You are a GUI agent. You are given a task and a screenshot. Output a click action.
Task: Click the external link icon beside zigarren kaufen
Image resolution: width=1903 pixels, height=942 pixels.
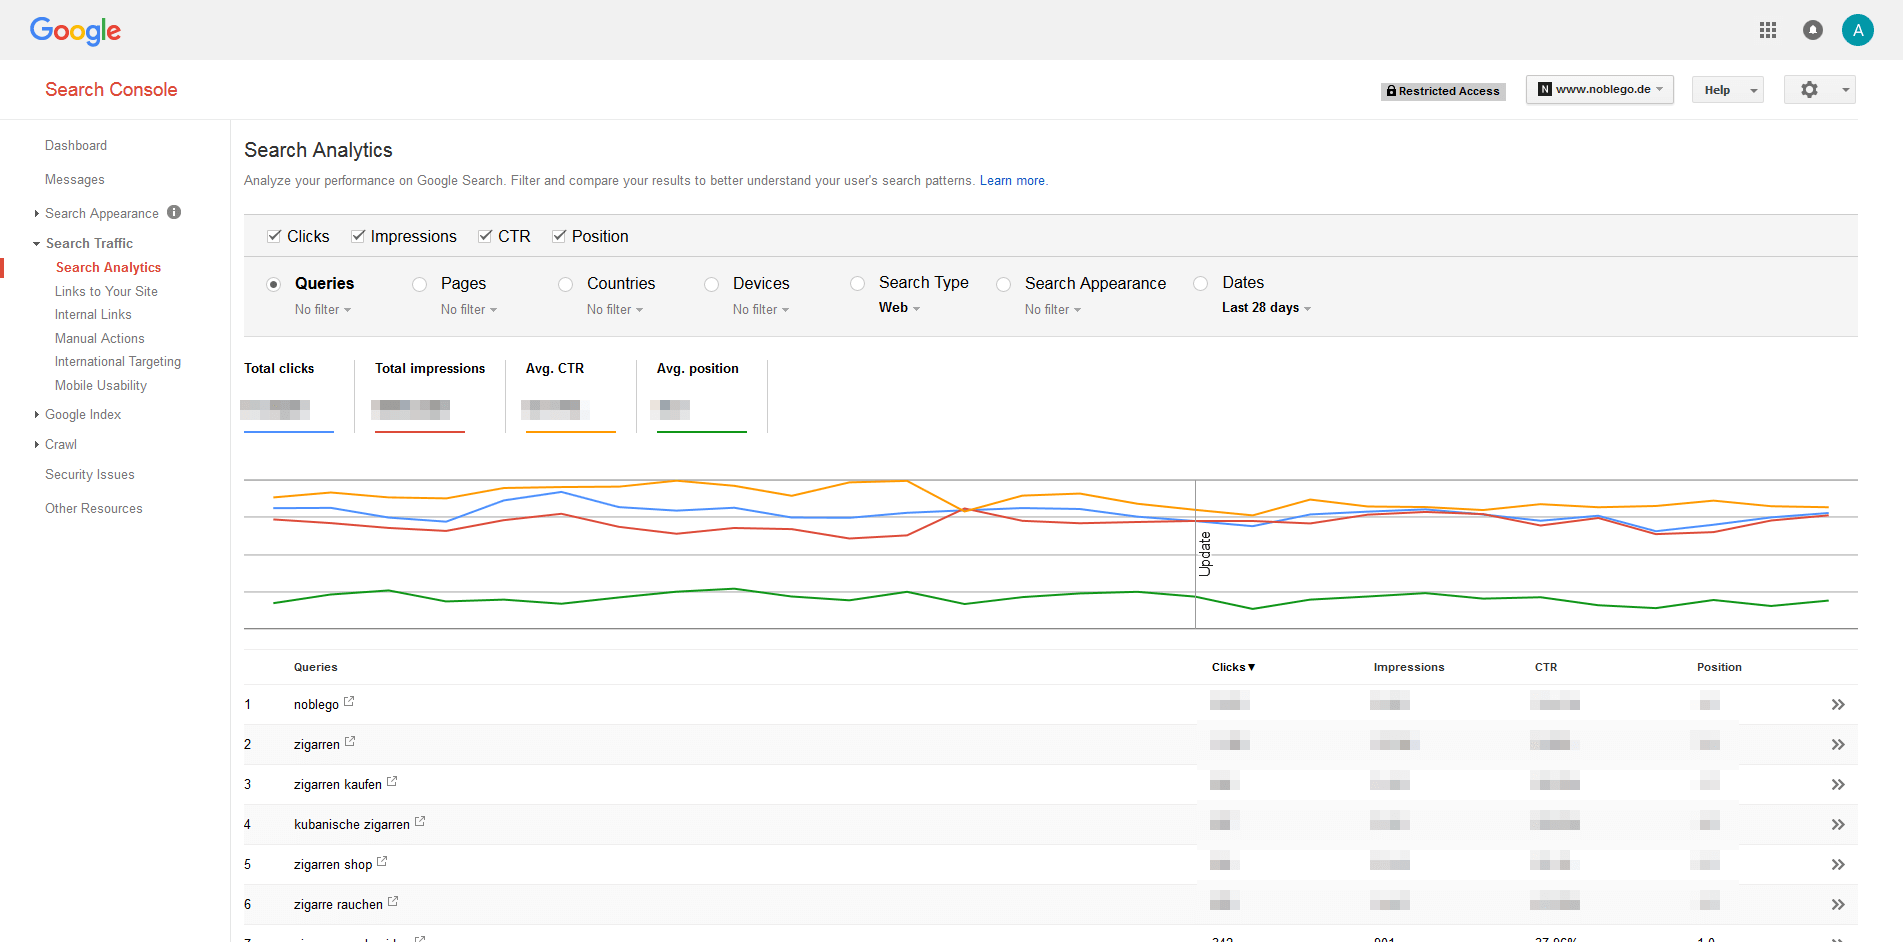pyautogui.click(x=392, y=780)
